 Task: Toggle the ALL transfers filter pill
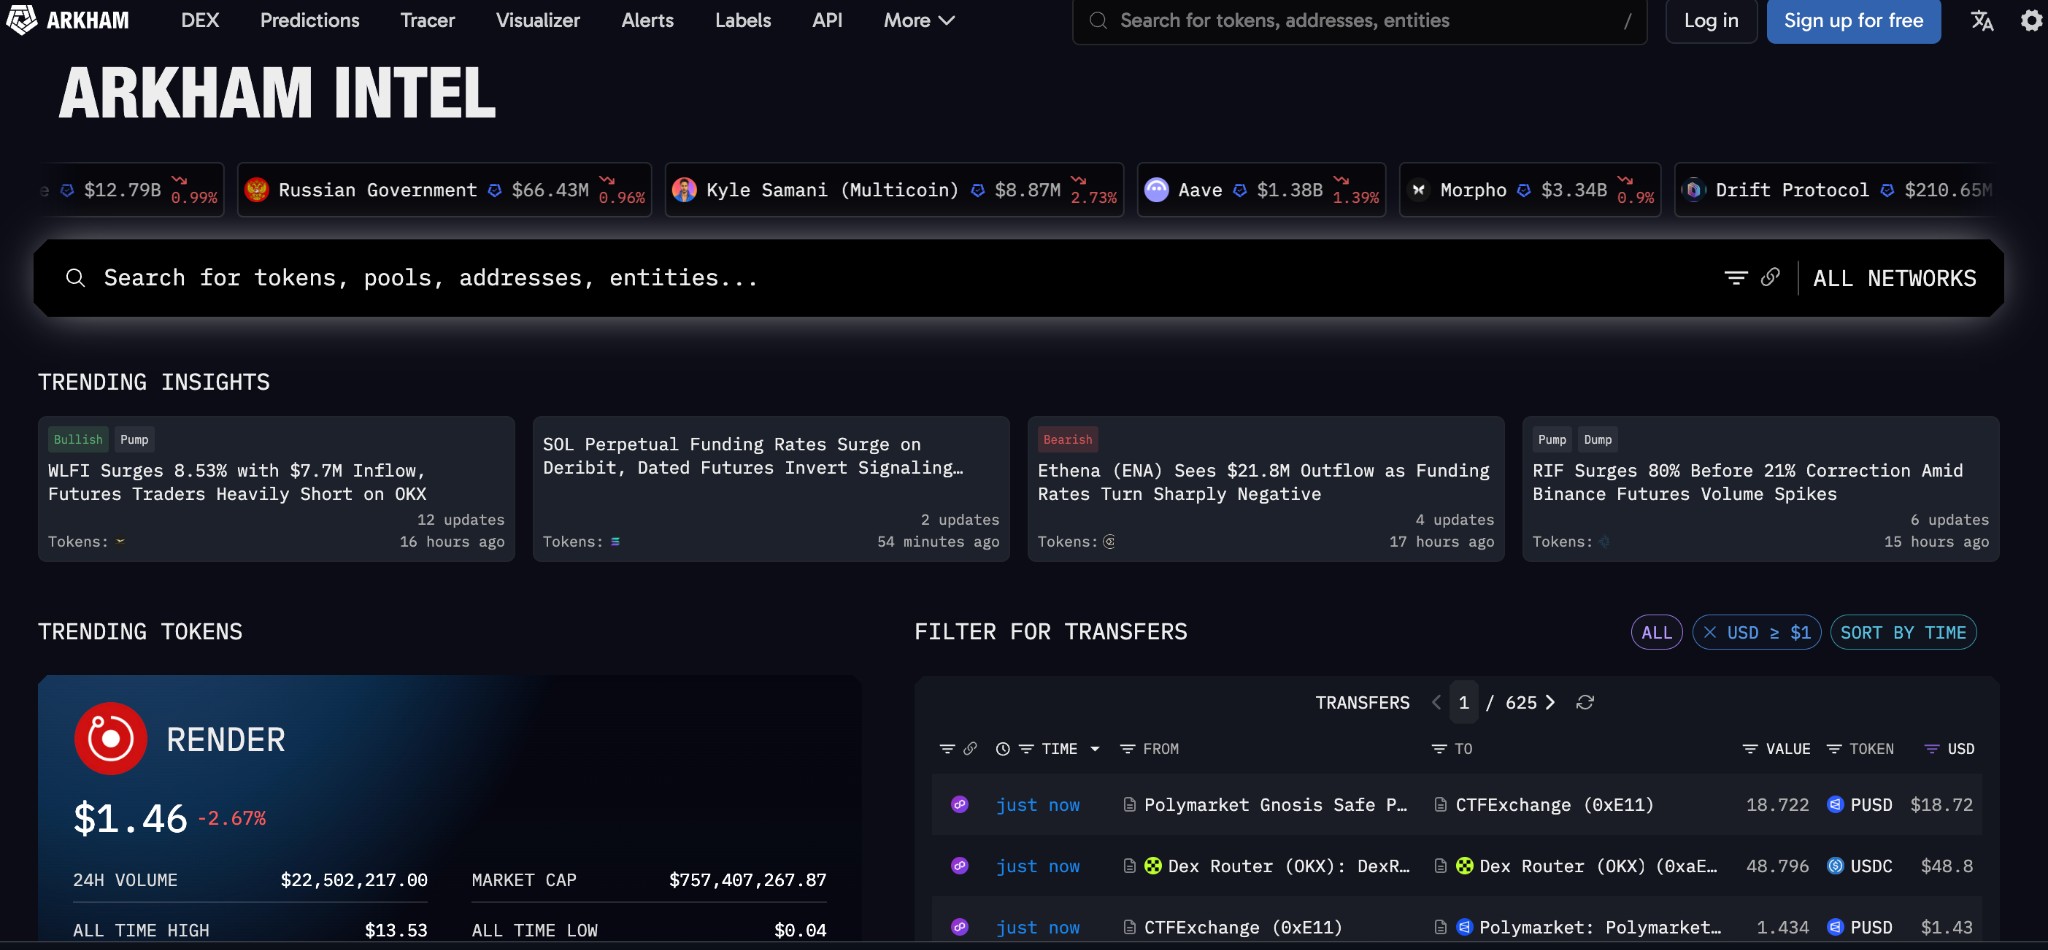(1657, 632)
